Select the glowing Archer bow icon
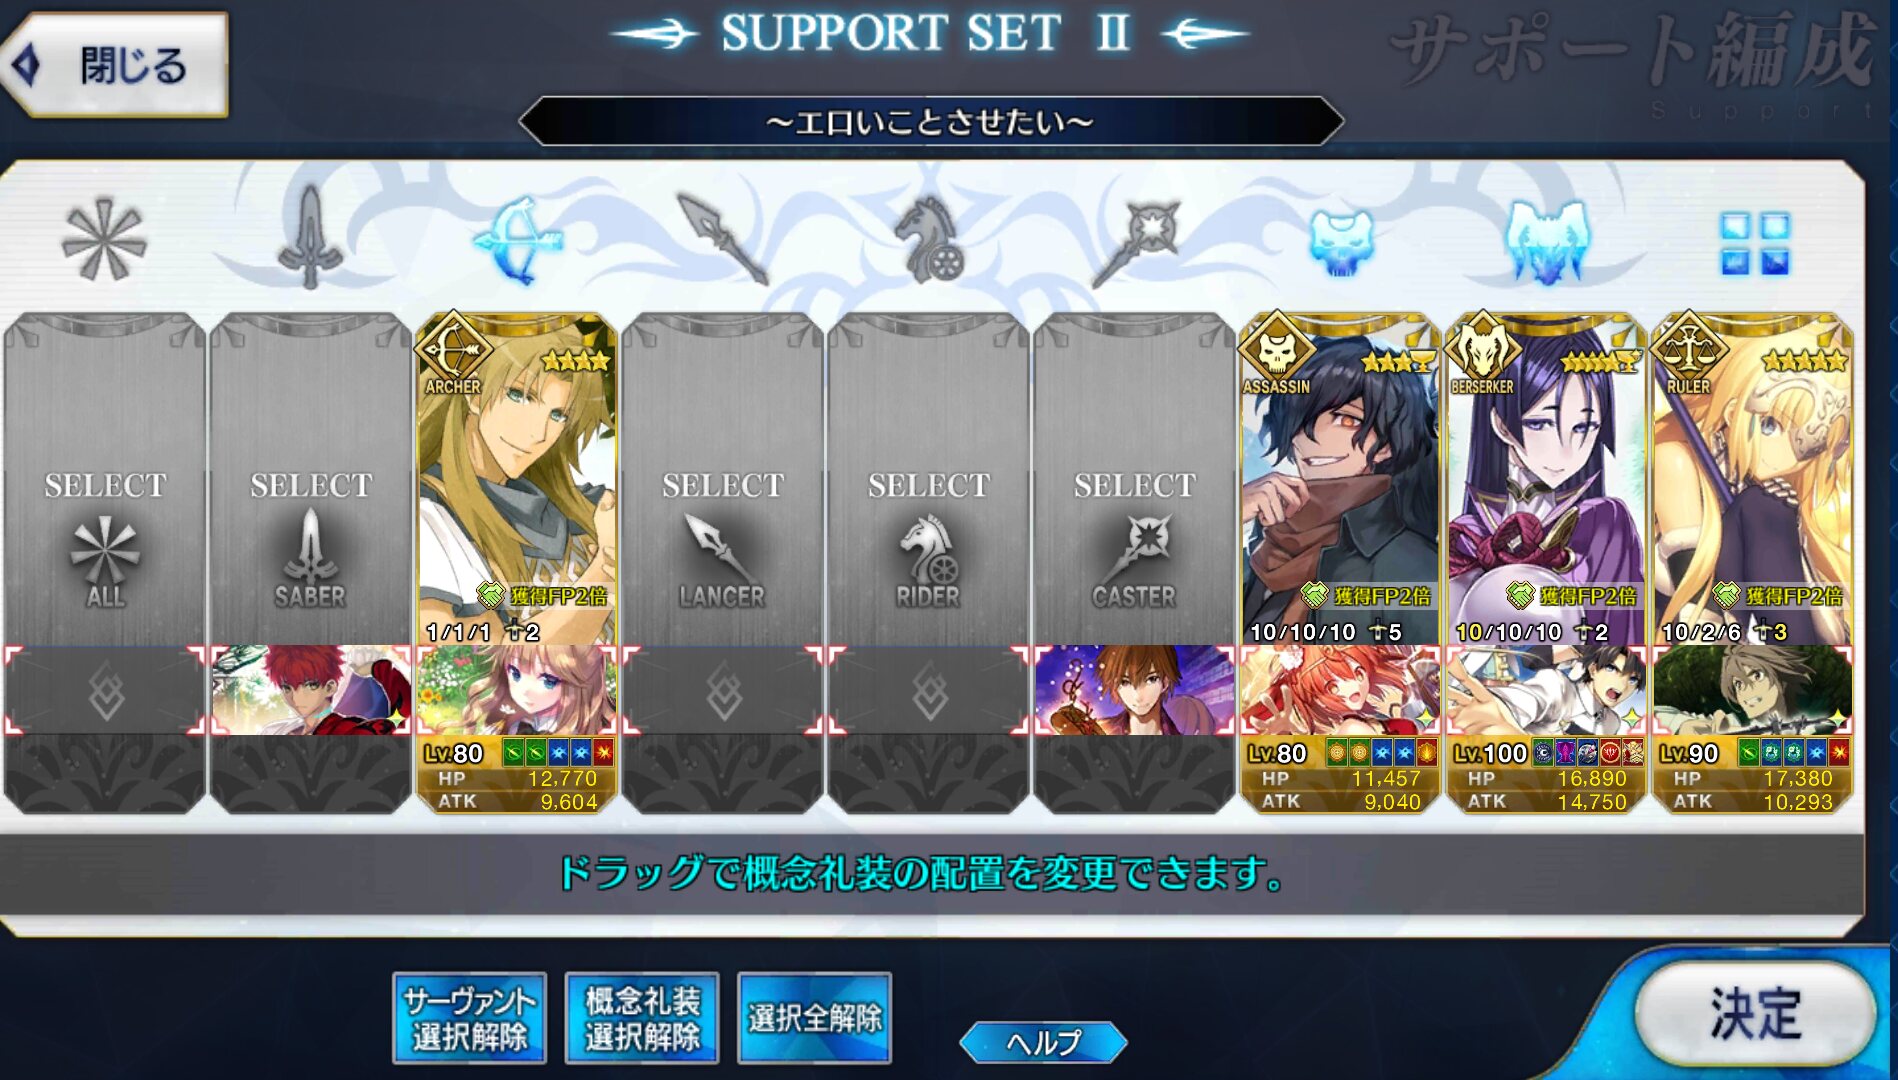The width and height of the screenshot is (1898, 1080). [x=518, y=240]
